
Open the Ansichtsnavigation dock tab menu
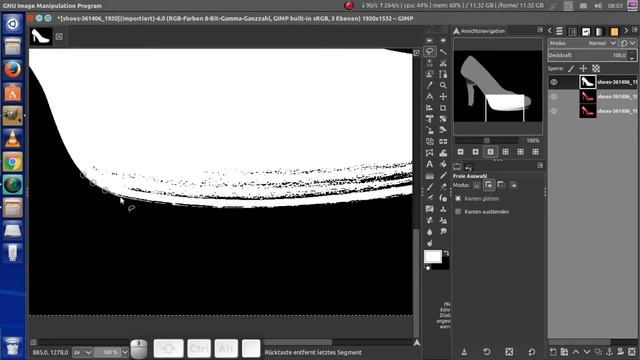(x=540, y=30)
